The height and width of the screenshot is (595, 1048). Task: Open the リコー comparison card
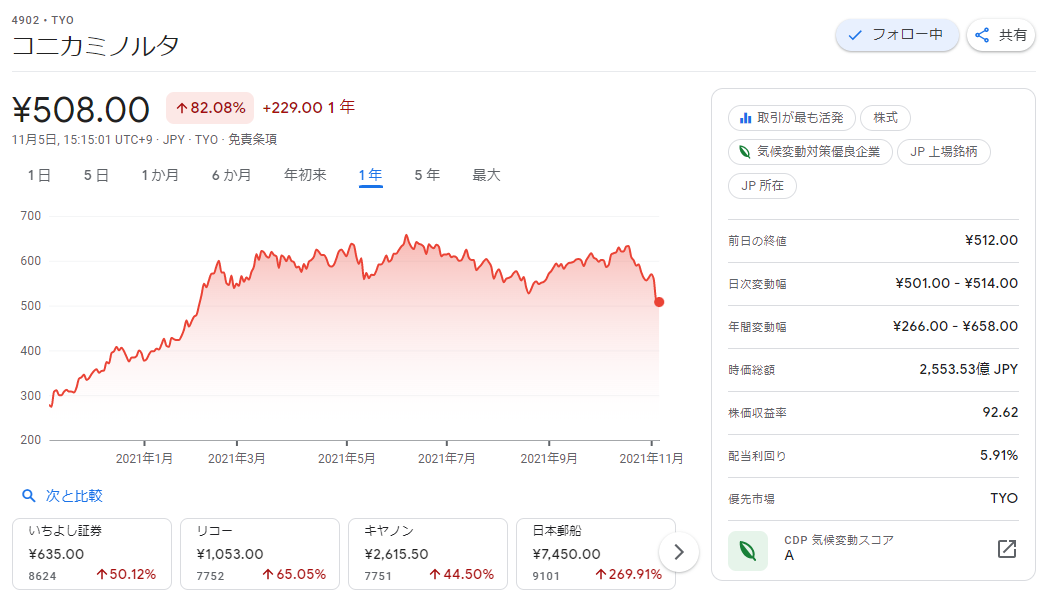(x=260, y=554)
